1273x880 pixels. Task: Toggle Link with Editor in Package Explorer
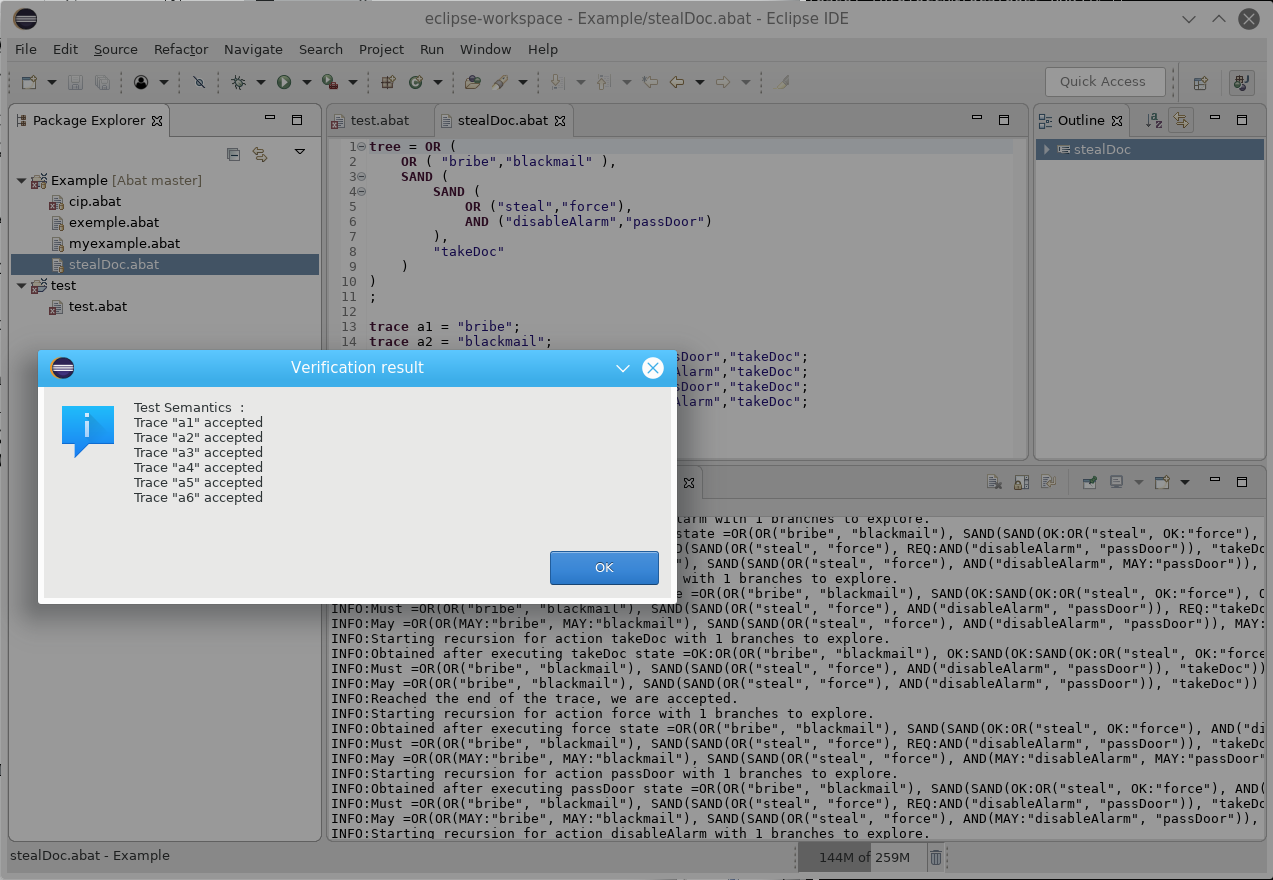point(260,153)
